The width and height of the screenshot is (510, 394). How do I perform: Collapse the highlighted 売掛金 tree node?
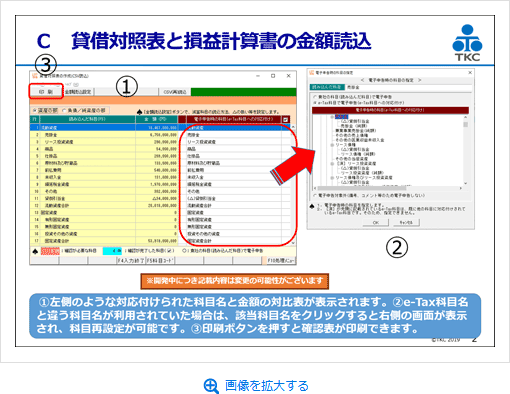(332, 117)
